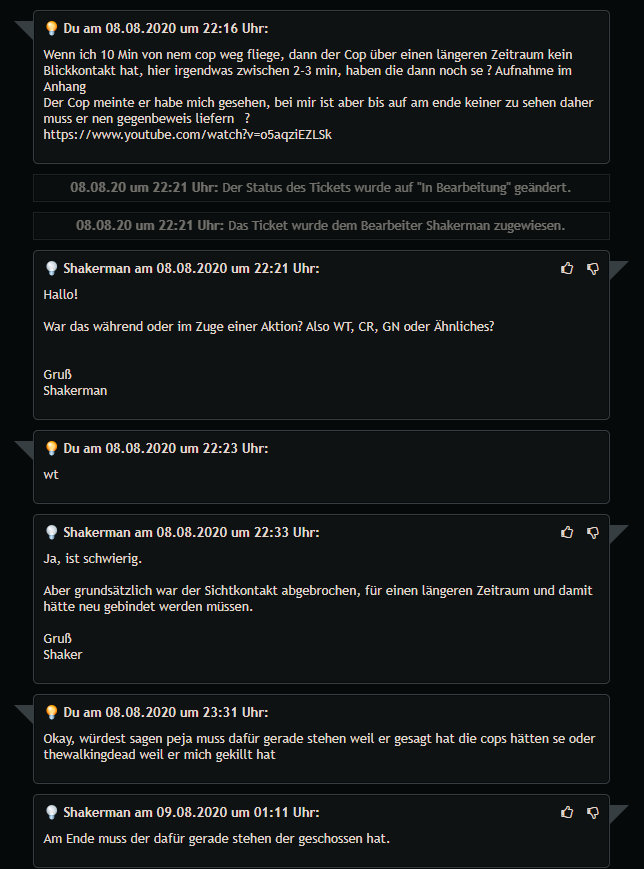Click the lightbulb icon beside Shakerman 01:11
The image size is (644, 869).
click(52, 812)
